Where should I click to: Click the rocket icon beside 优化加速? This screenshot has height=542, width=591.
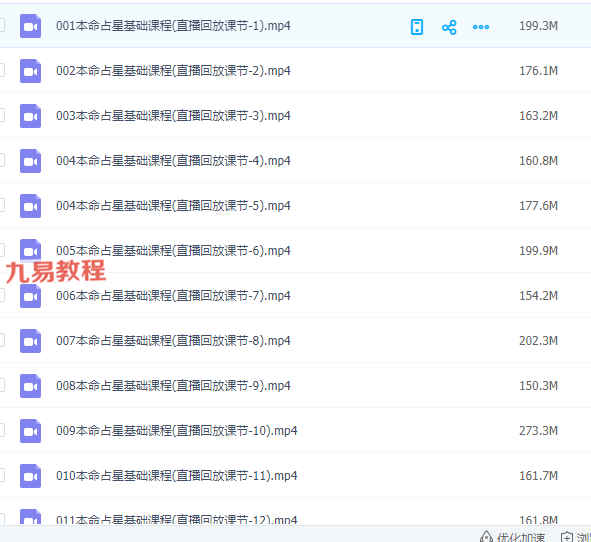click(486, 537)
